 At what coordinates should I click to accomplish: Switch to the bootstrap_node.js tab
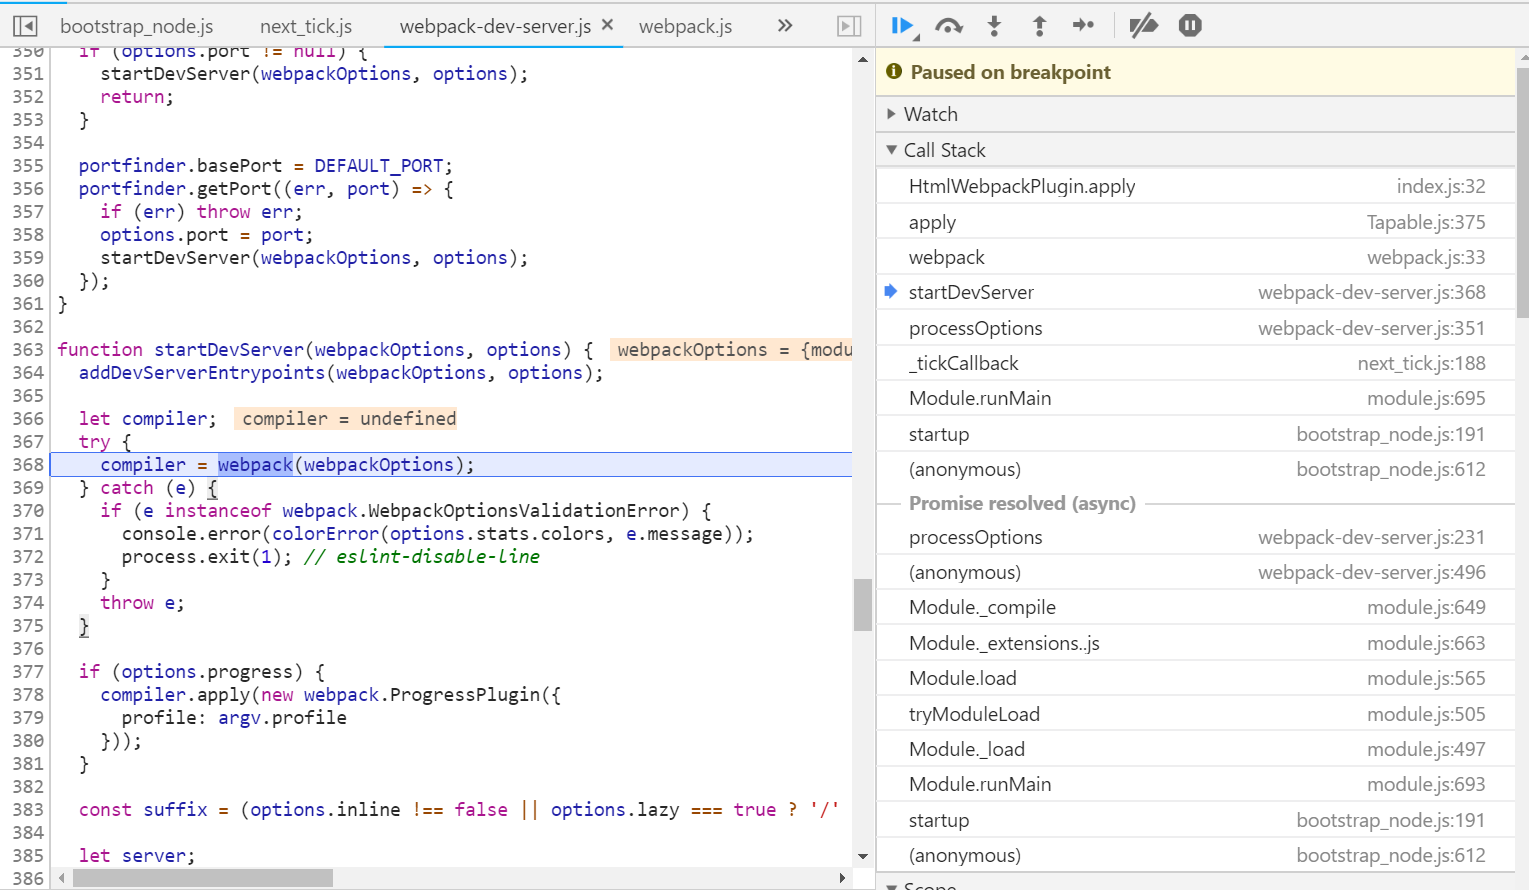[x=137, y=26]
